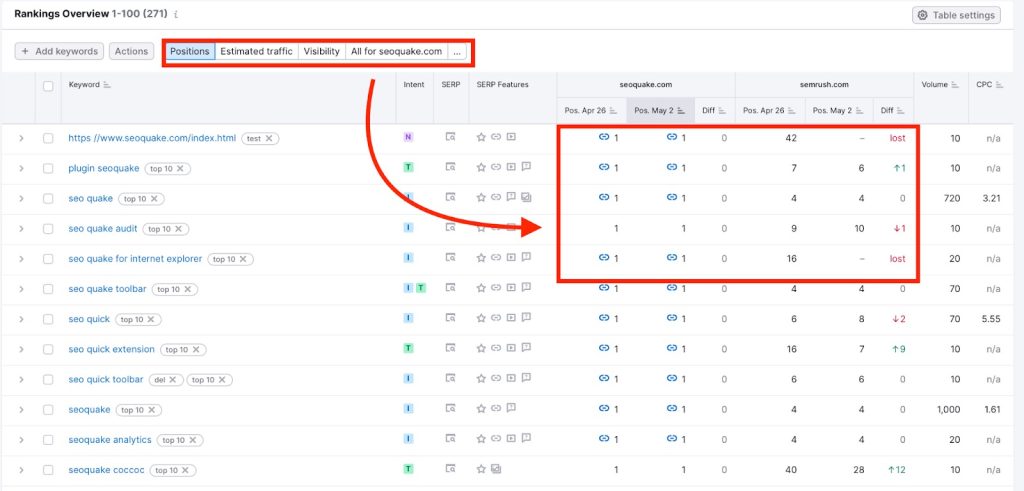Remove top 10 tag from seo quake audit
Viewport: 1024px width, 491px height.
(x=178, y=229)
